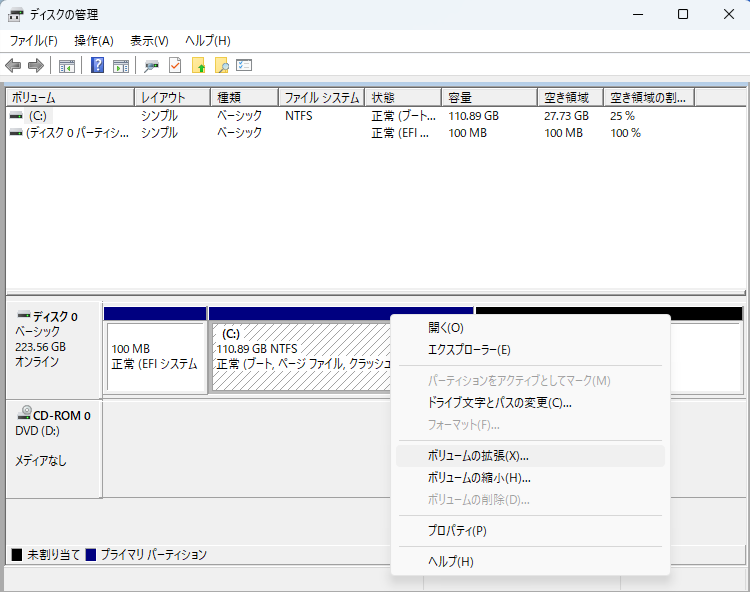Choose ヘルプ(H) at bottom of context menu
The height and width of the screenshot is (592, 750).
pos(530,561)
